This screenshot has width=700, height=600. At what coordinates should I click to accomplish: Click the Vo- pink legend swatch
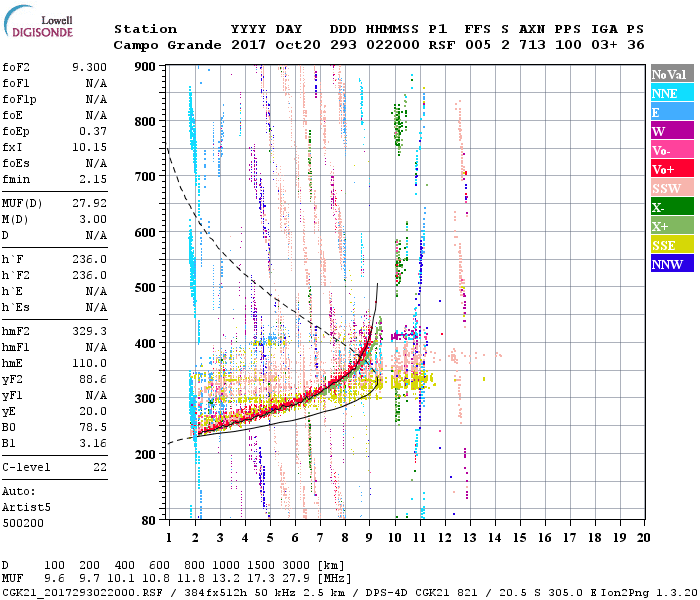(x=672, y=150)
